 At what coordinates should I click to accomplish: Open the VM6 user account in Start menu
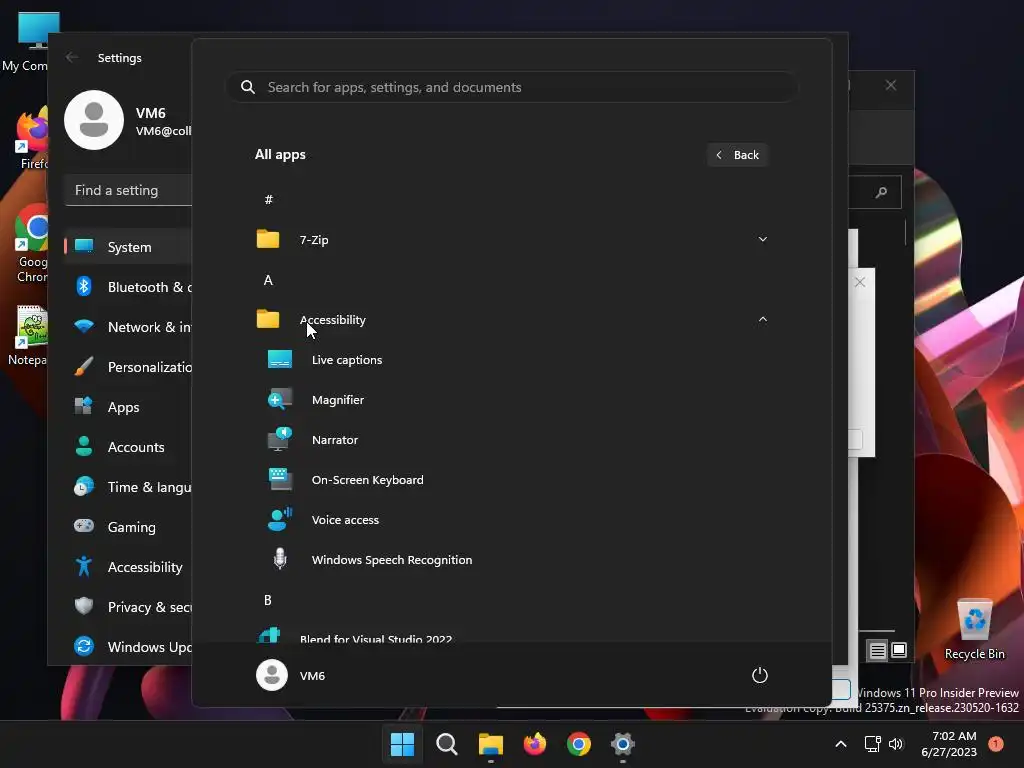click(291, 675)
